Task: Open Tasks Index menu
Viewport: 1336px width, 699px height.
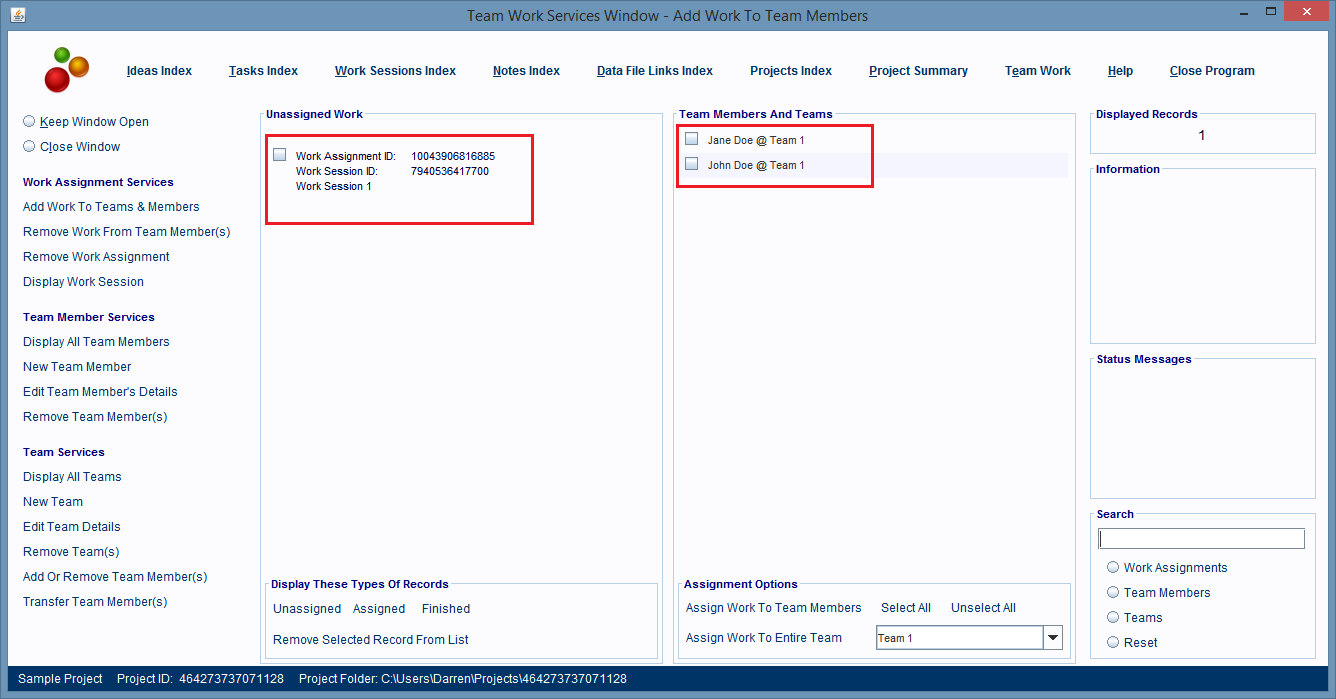Action: (x=263, y=71)
